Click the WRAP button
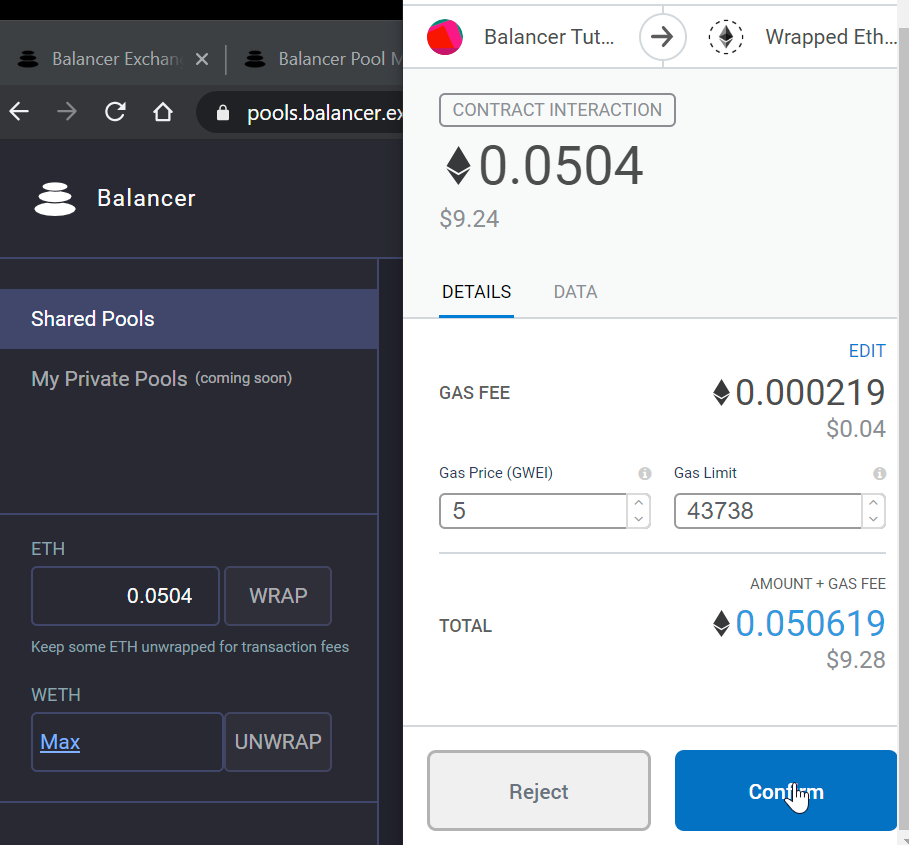The image size is (909, 845). (x=278, y=596)
